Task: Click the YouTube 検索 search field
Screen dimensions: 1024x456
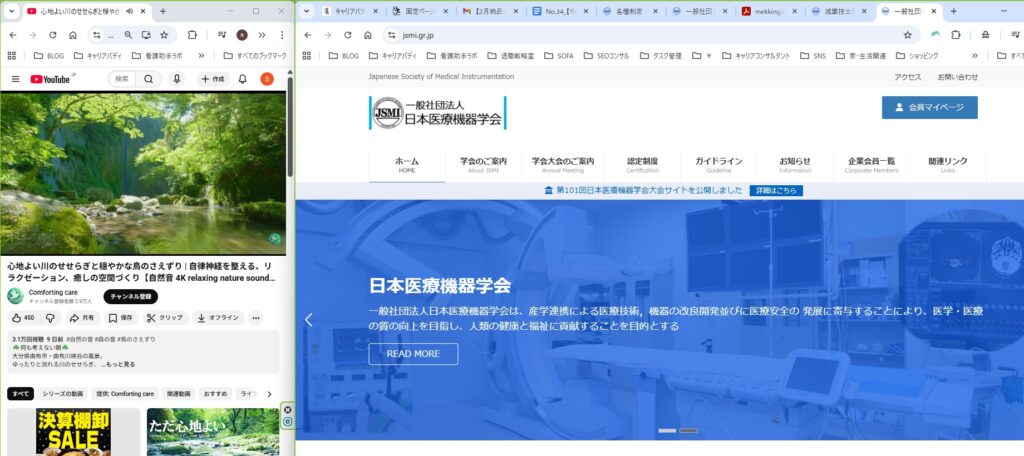Action: [123, 79]
